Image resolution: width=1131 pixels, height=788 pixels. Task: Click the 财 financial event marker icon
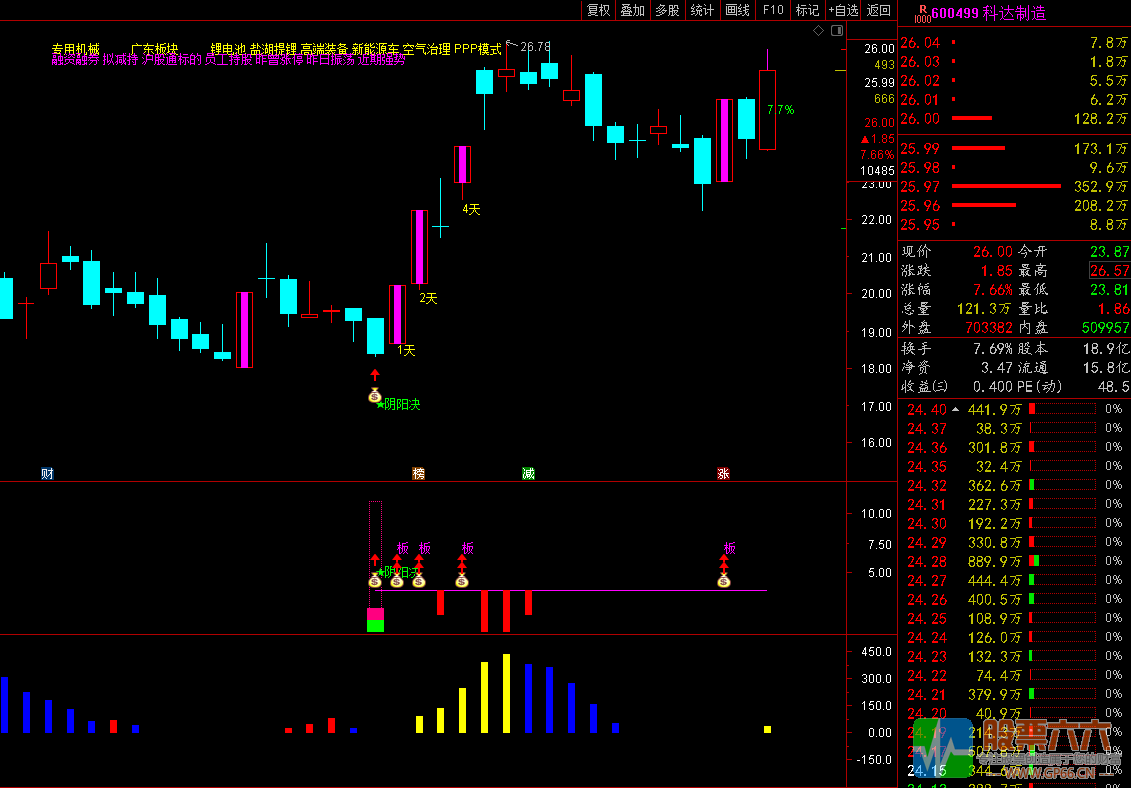47,473
